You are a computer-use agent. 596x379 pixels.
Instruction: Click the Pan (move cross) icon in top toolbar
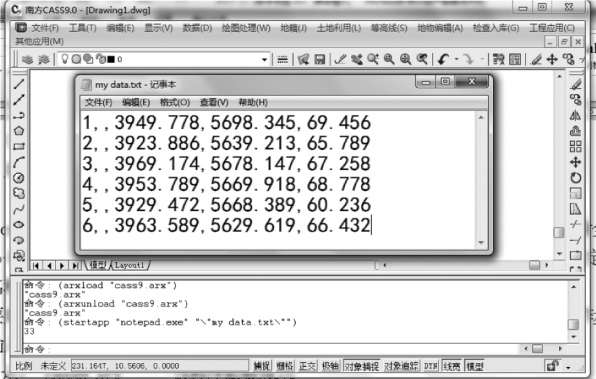[552, 59]
